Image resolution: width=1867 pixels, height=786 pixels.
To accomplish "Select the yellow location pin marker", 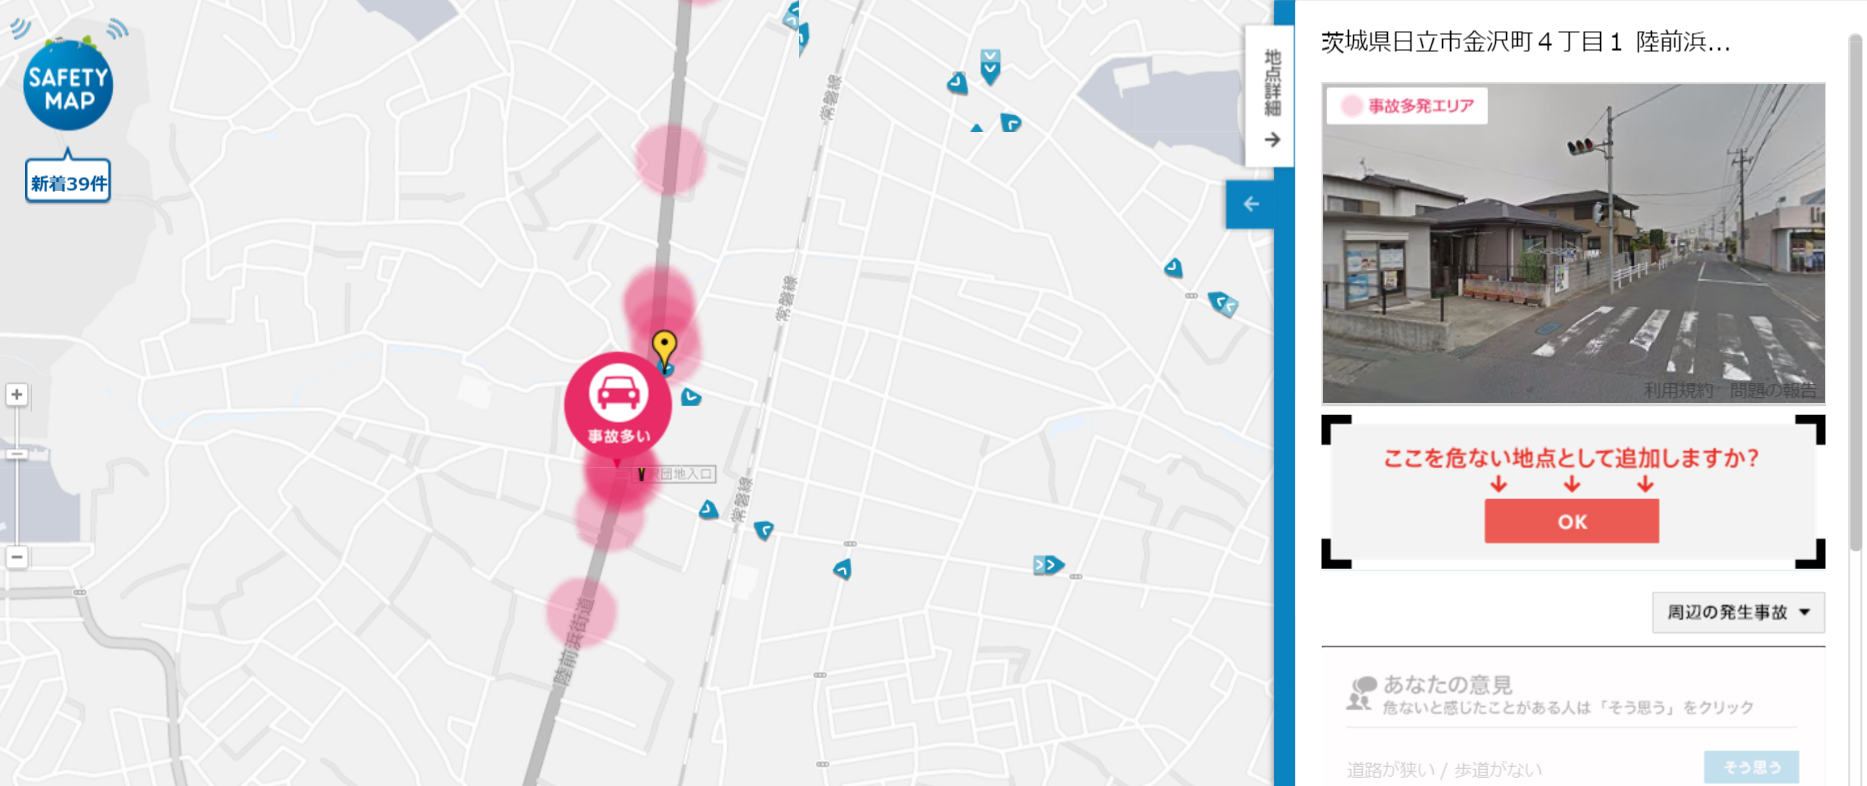I will pos(664,350).
